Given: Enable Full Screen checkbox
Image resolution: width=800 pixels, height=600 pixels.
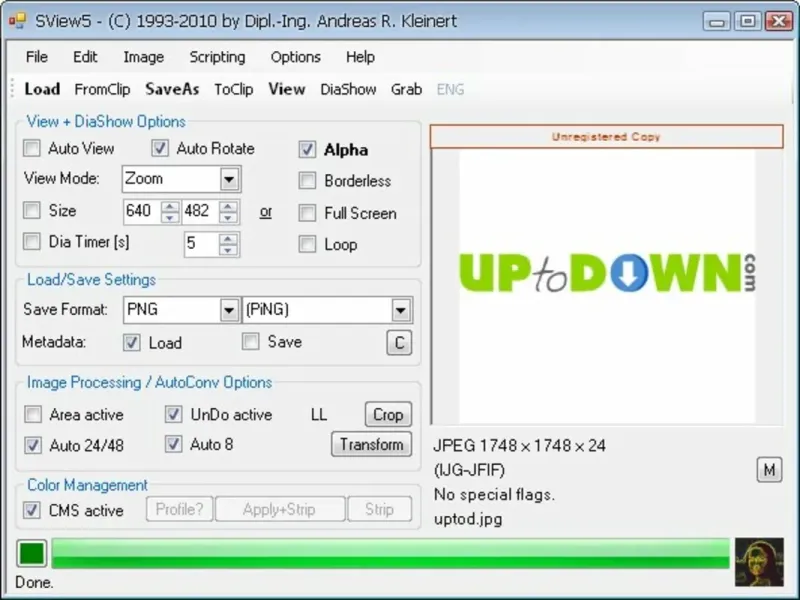Looking at the screenshot, I should 307,213.
